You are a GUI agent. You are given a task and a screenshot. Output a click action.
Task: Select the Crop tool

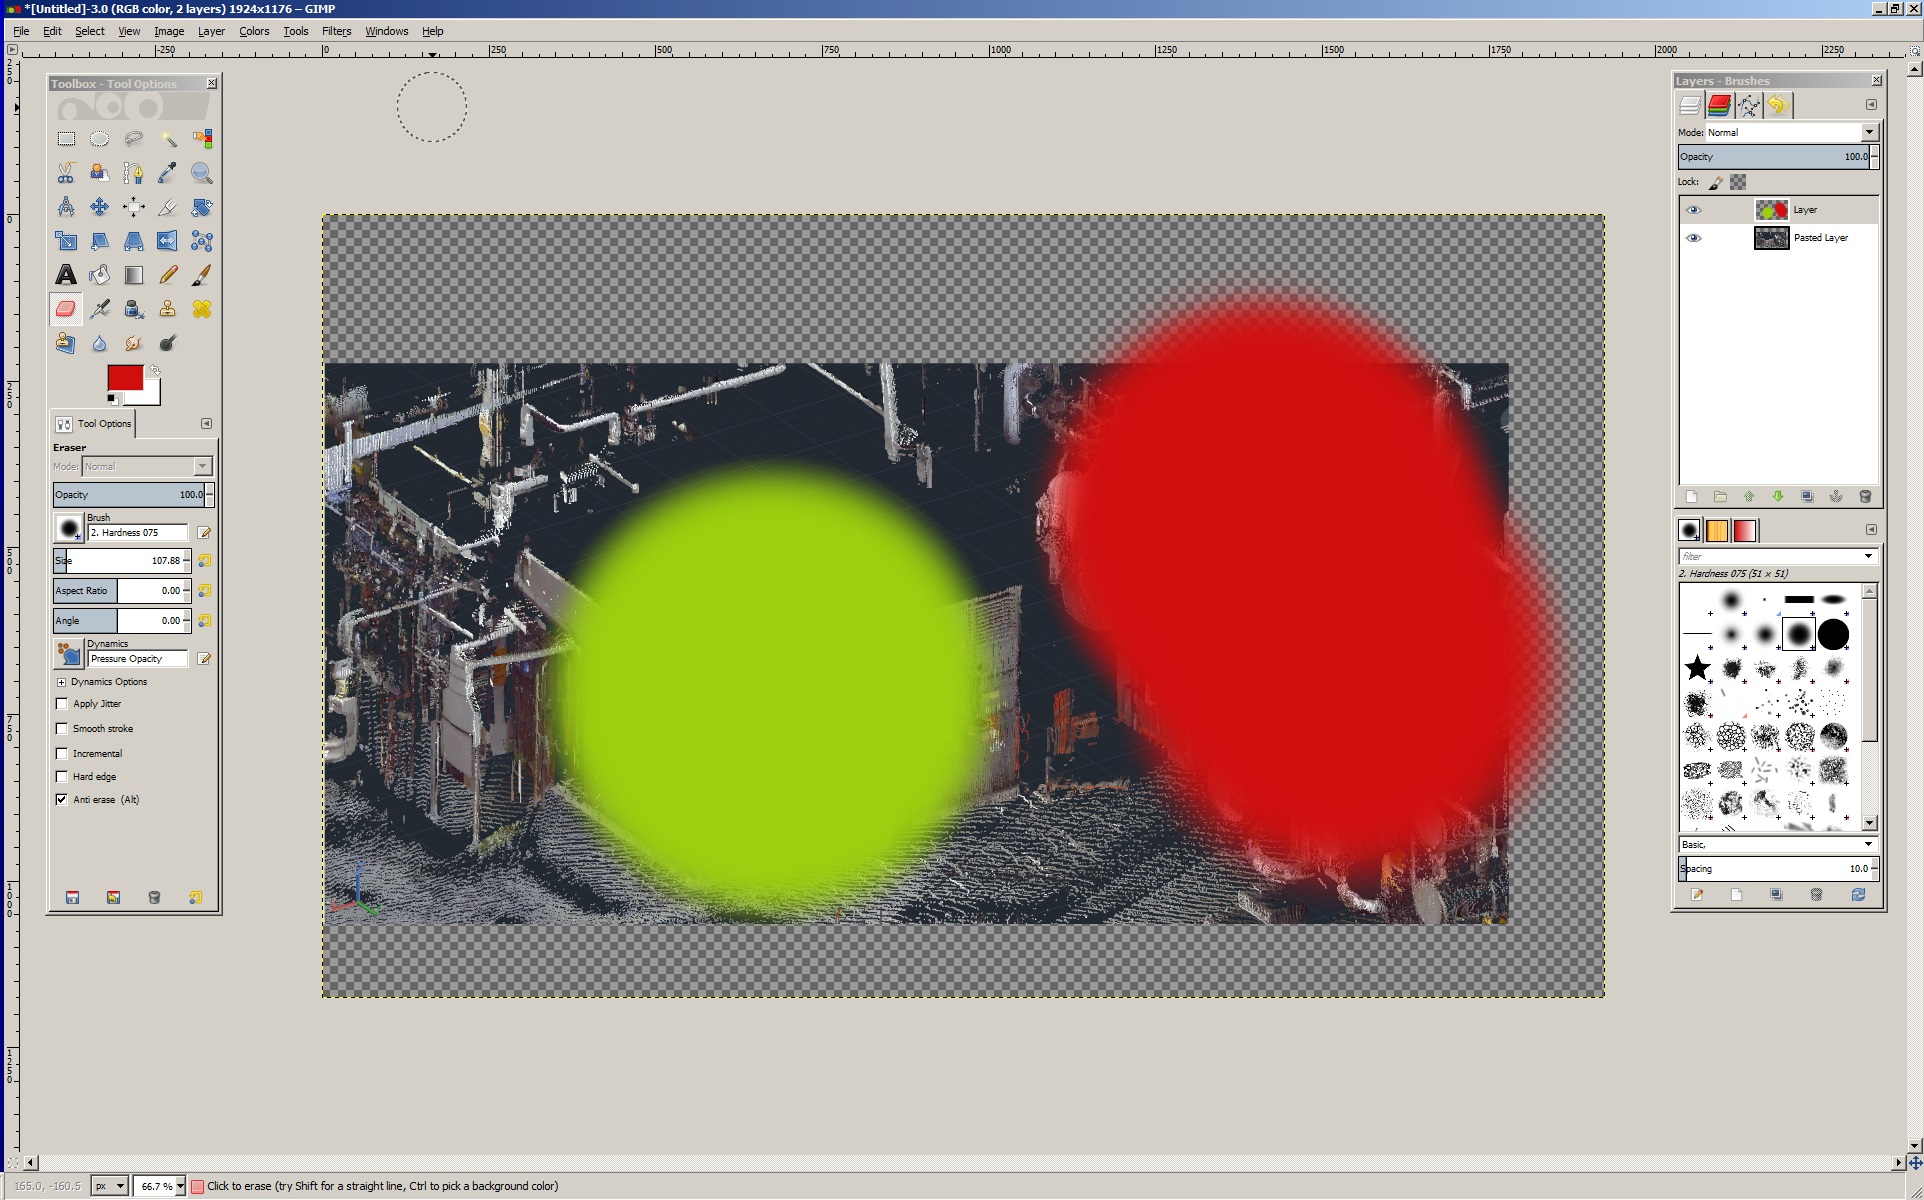click(x=168, y=207)
